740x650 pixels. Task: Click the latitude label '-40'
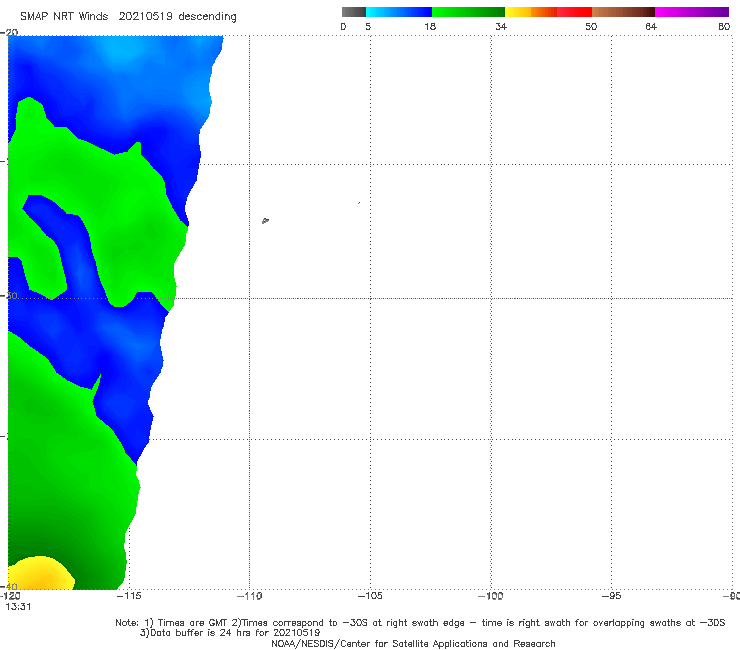(9, 586)
